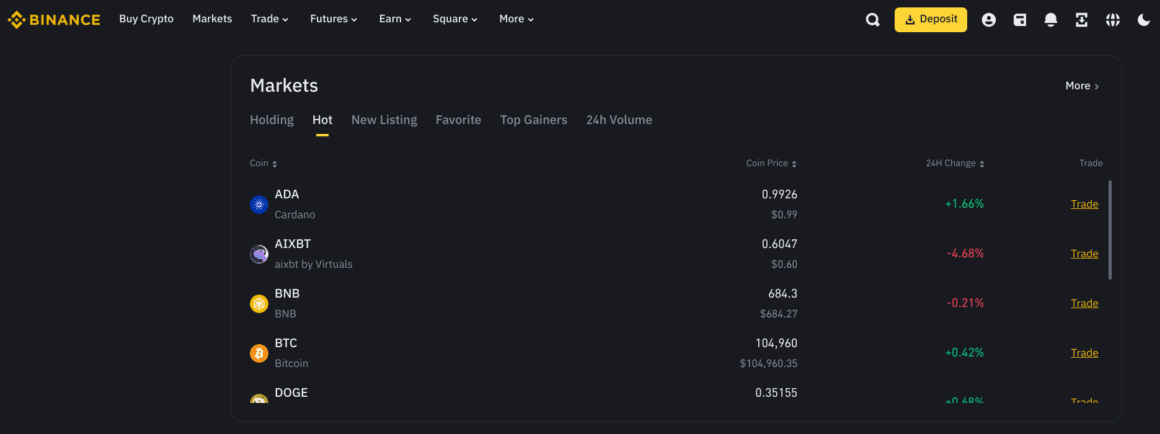Sort by Coin Price column
This screenshot has height=434, width=1160.
(772, 163)
